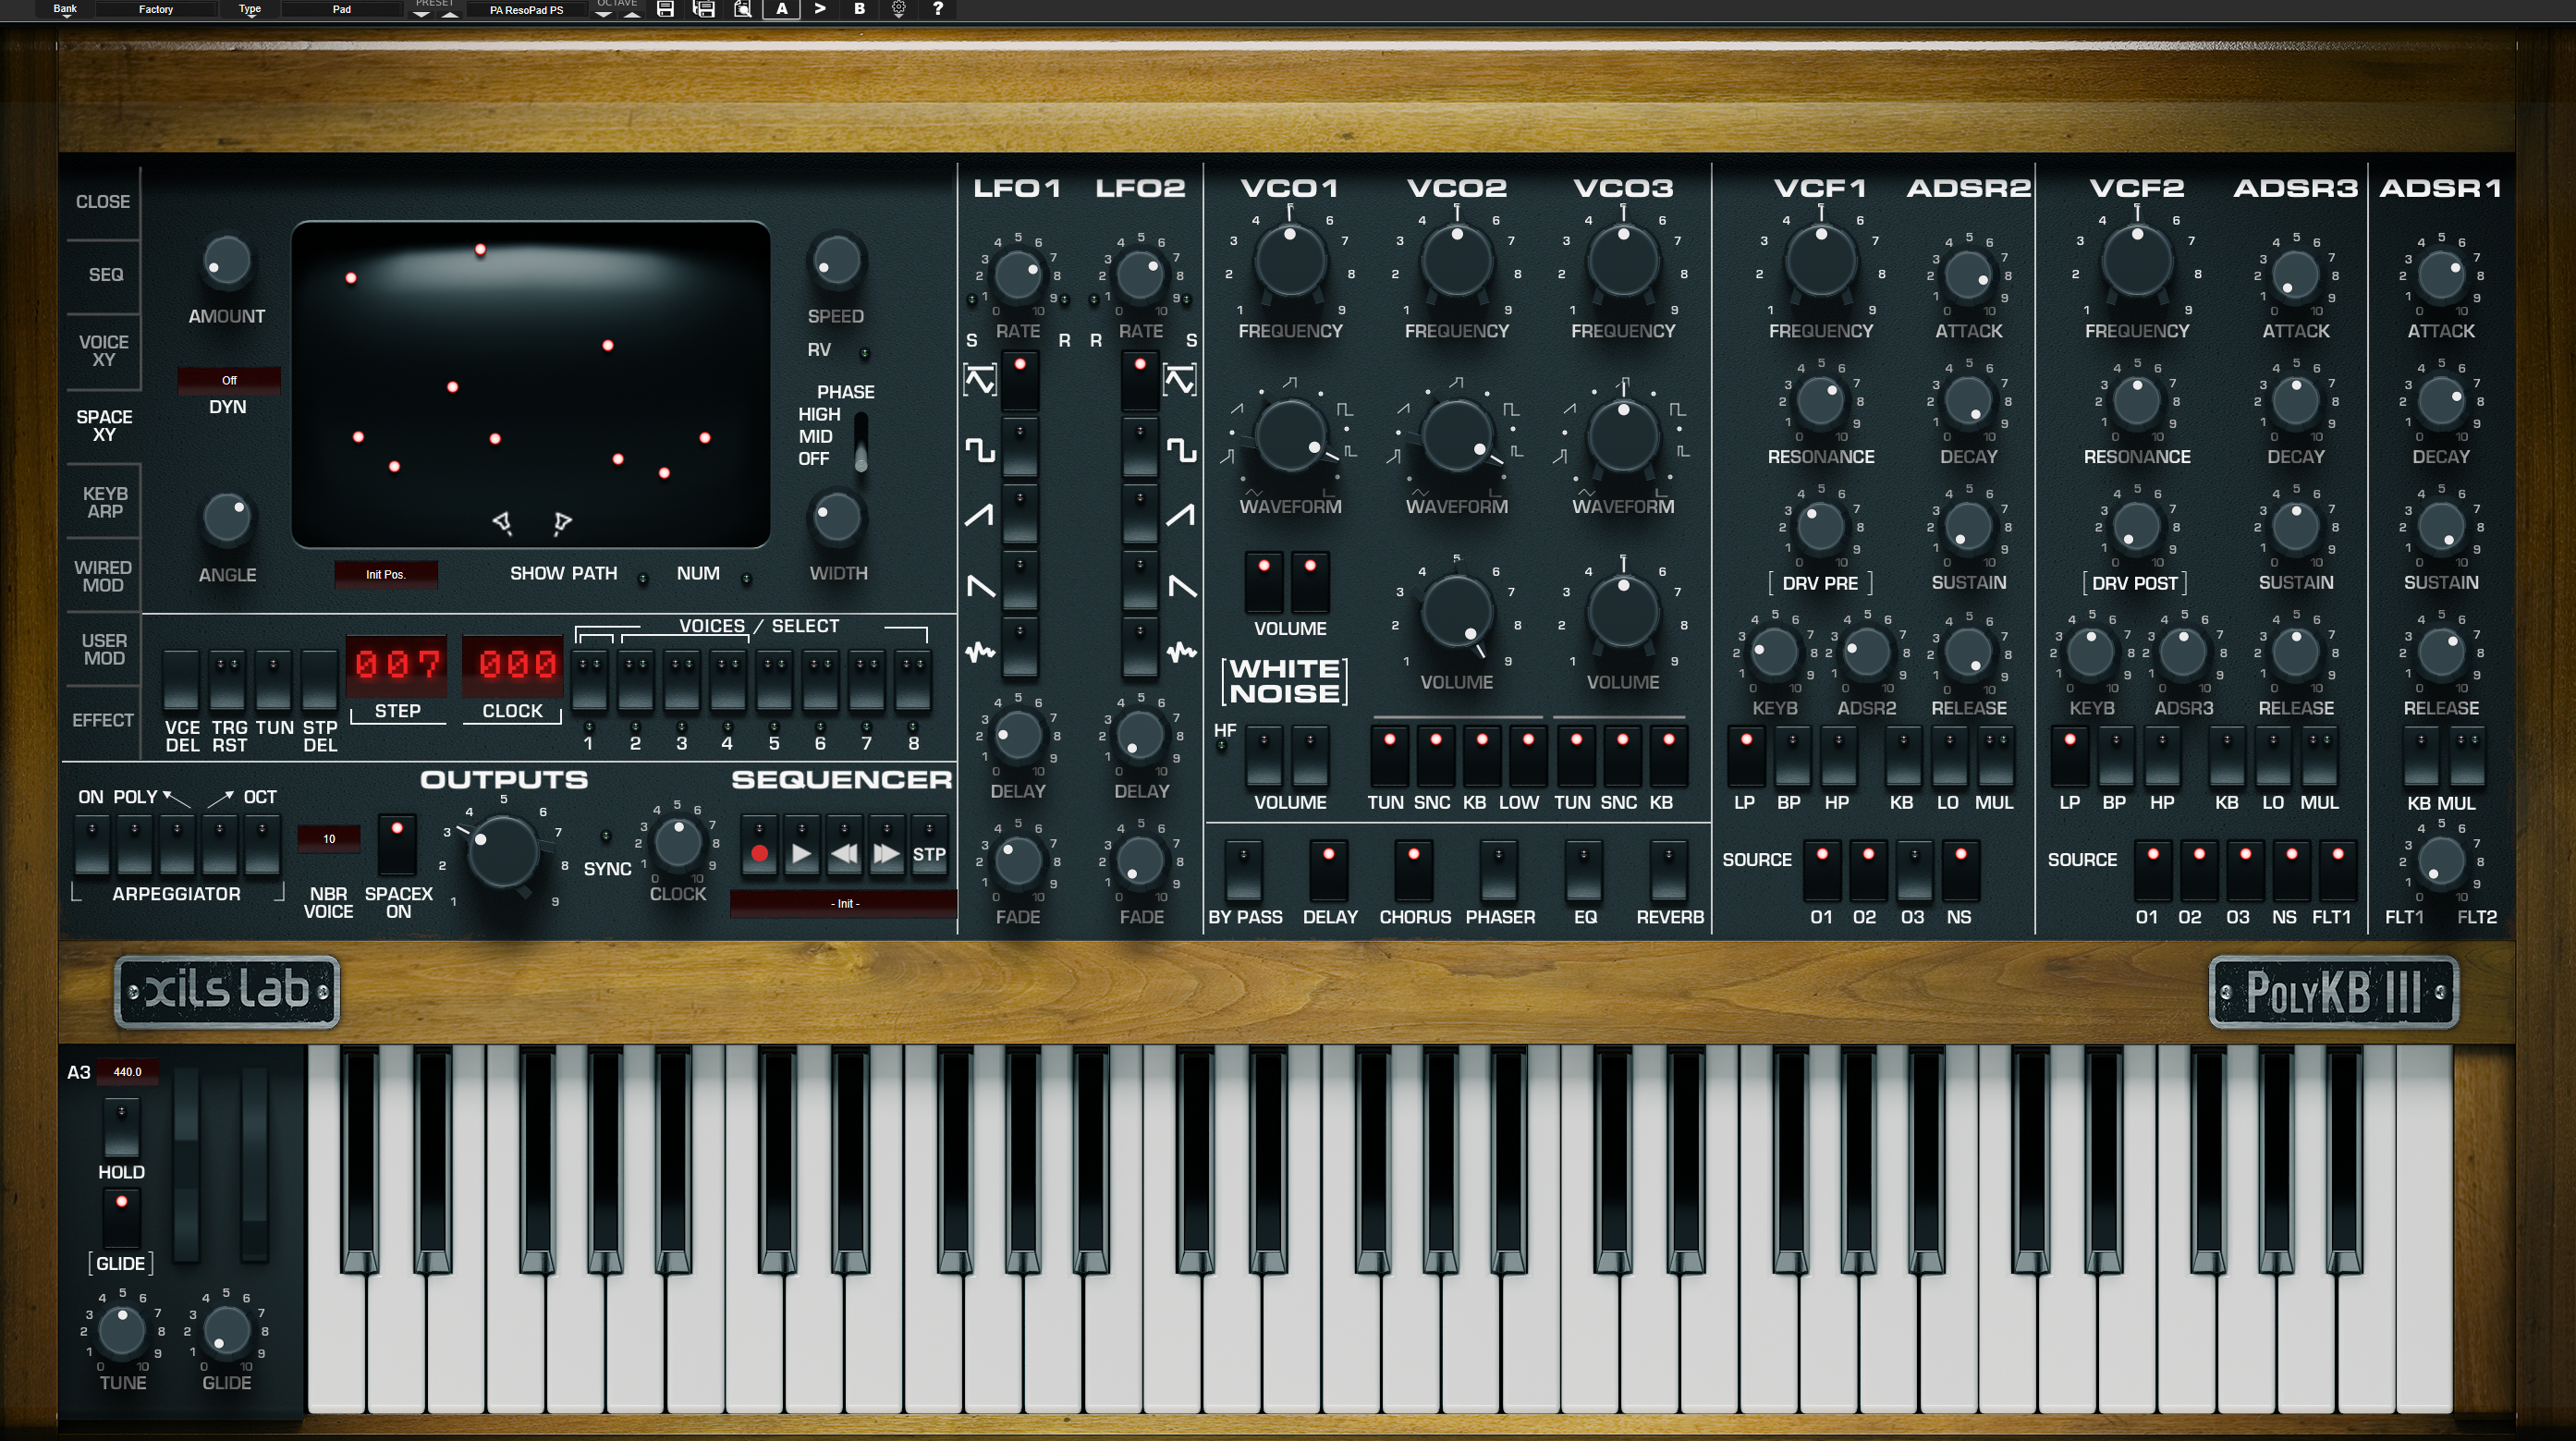Click the A3 tuning 440.0 field
The height and width of the screenshot is (1441, 2576).
point(128,1072)
